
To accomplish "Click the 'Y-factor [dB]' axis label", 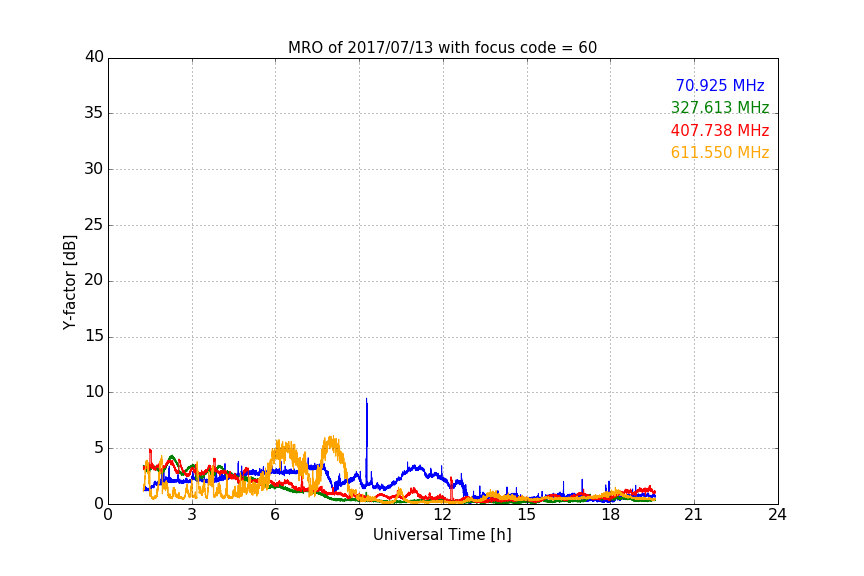I will 69,282.
